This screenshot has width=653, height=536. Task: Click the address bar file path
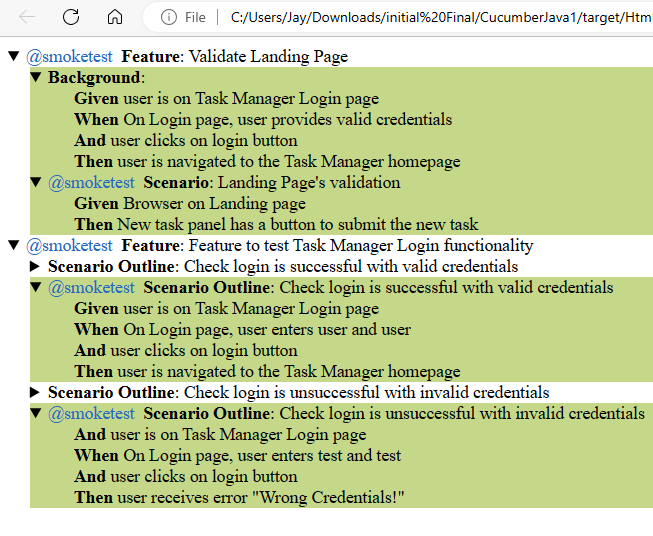click(x=440, y=17)
